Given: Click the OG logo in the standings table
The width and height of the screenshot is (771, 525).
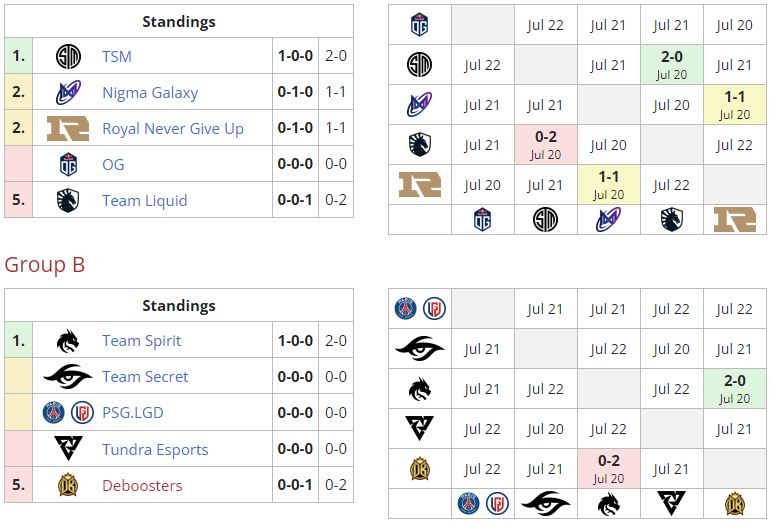Looking at the screenshot, I should pos(68,165).
